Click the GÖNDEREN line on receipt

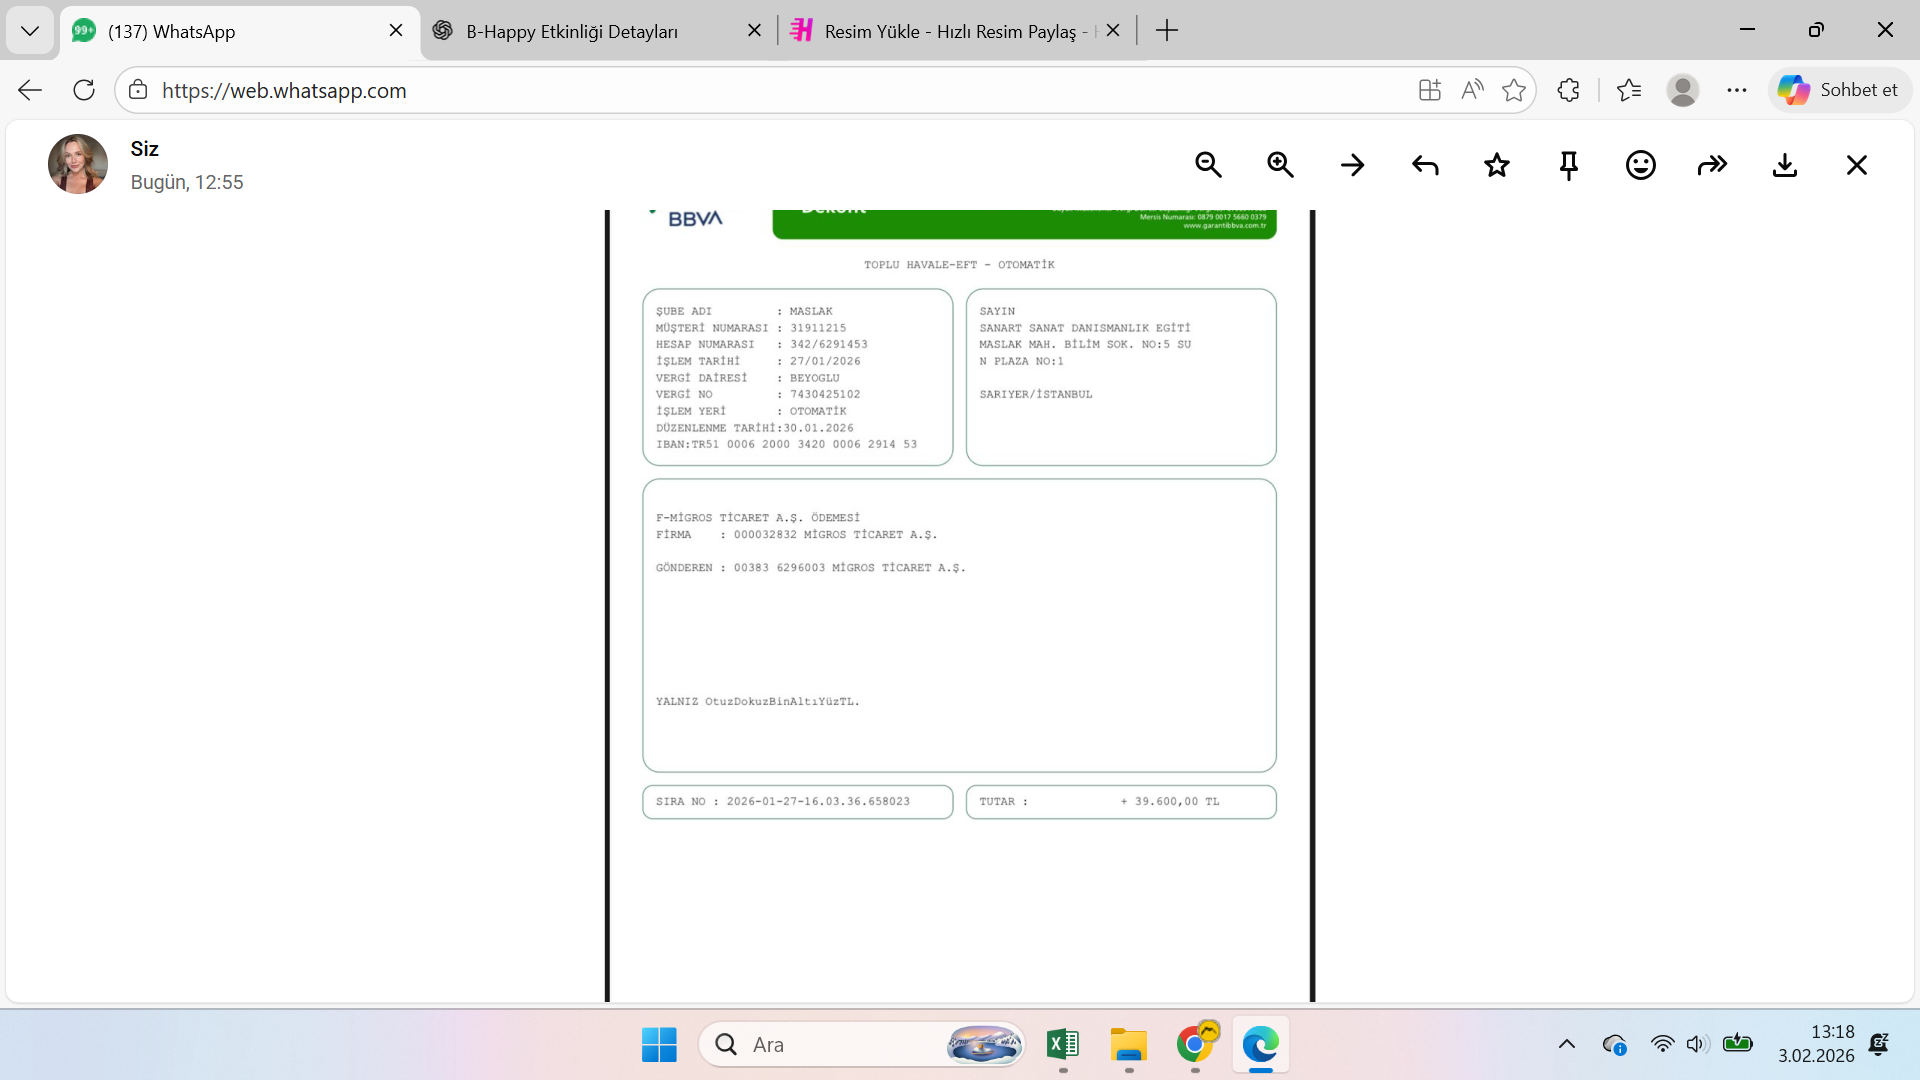[811, 568]
